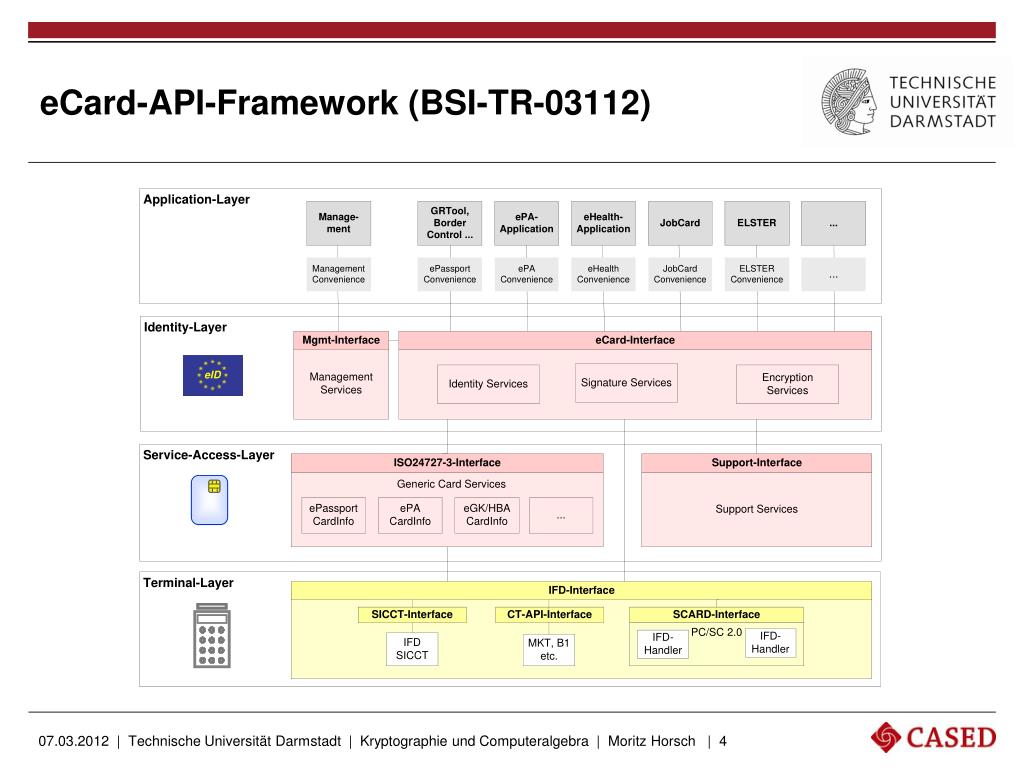
Task: Click the Management Services block
Action: pos(341,384)
